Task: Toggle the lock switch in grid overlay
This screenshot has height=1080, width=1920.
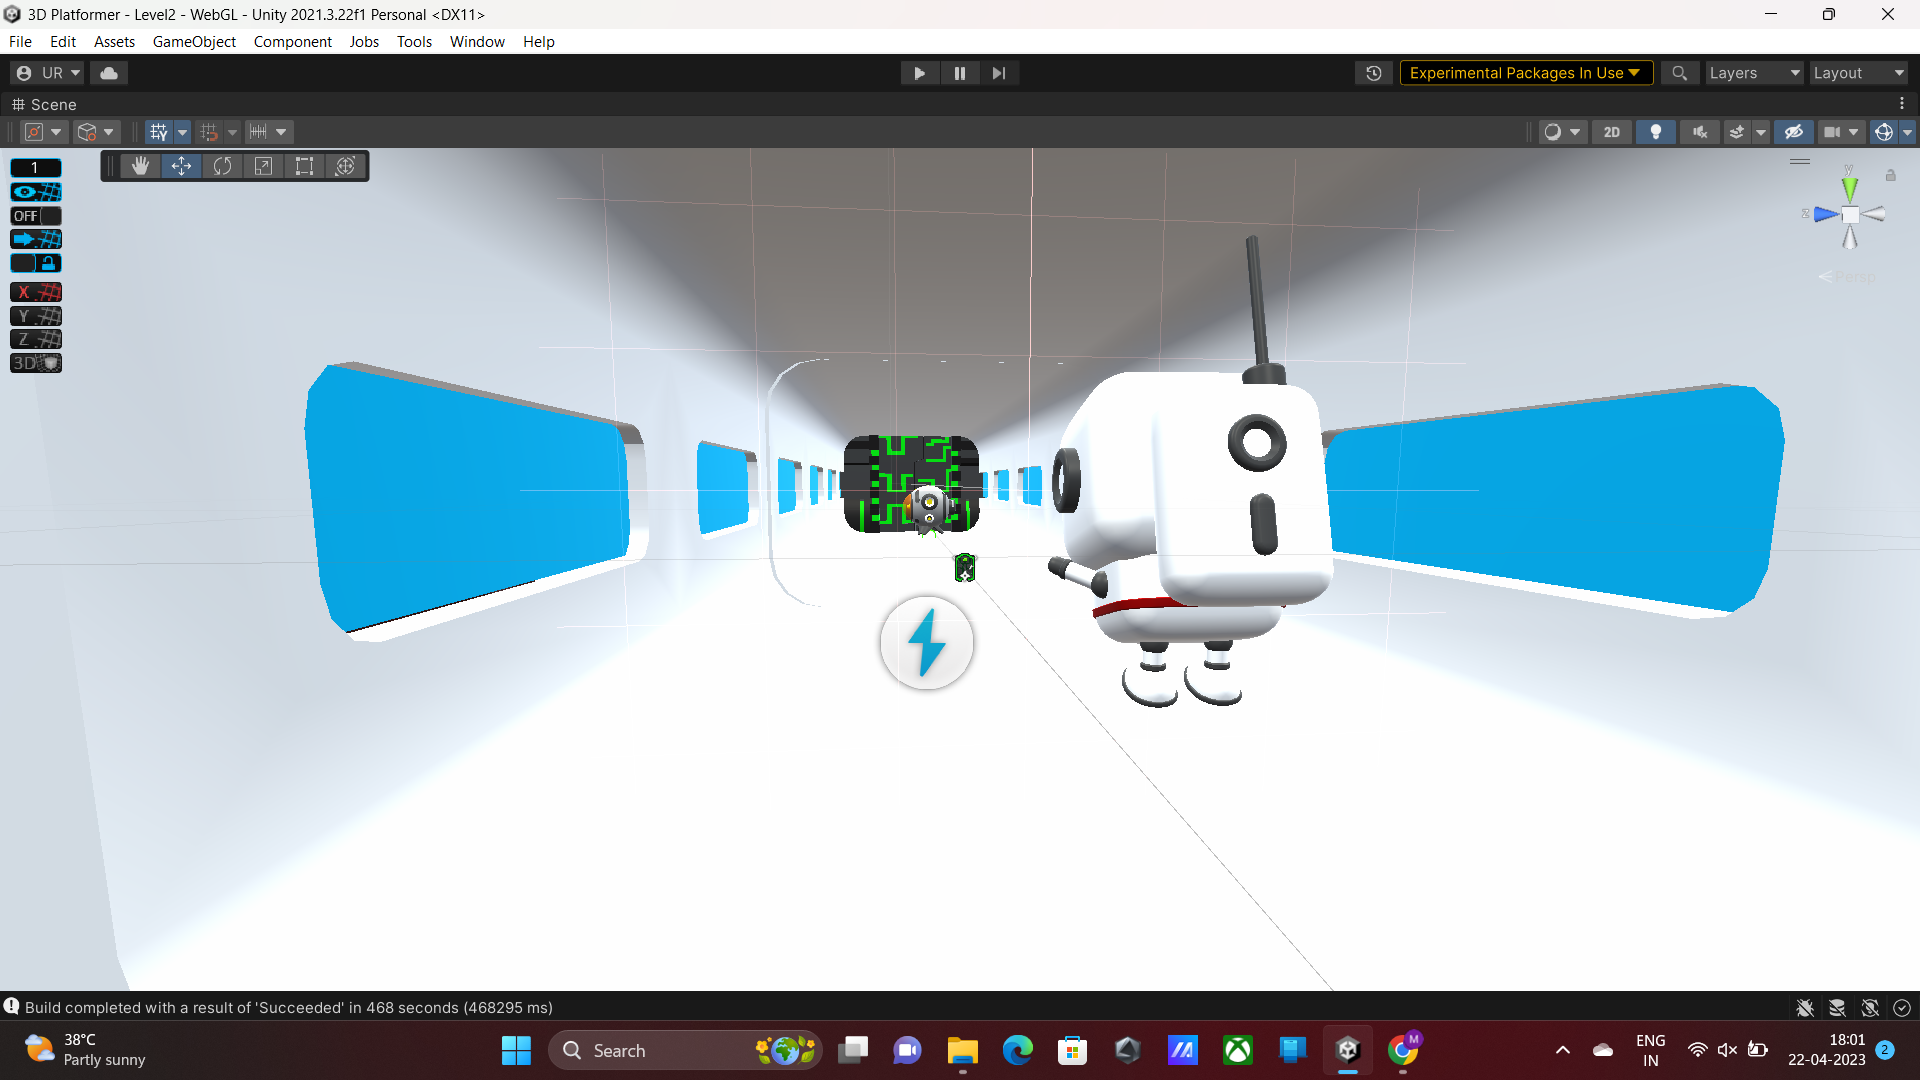Action: click(36, 263)
